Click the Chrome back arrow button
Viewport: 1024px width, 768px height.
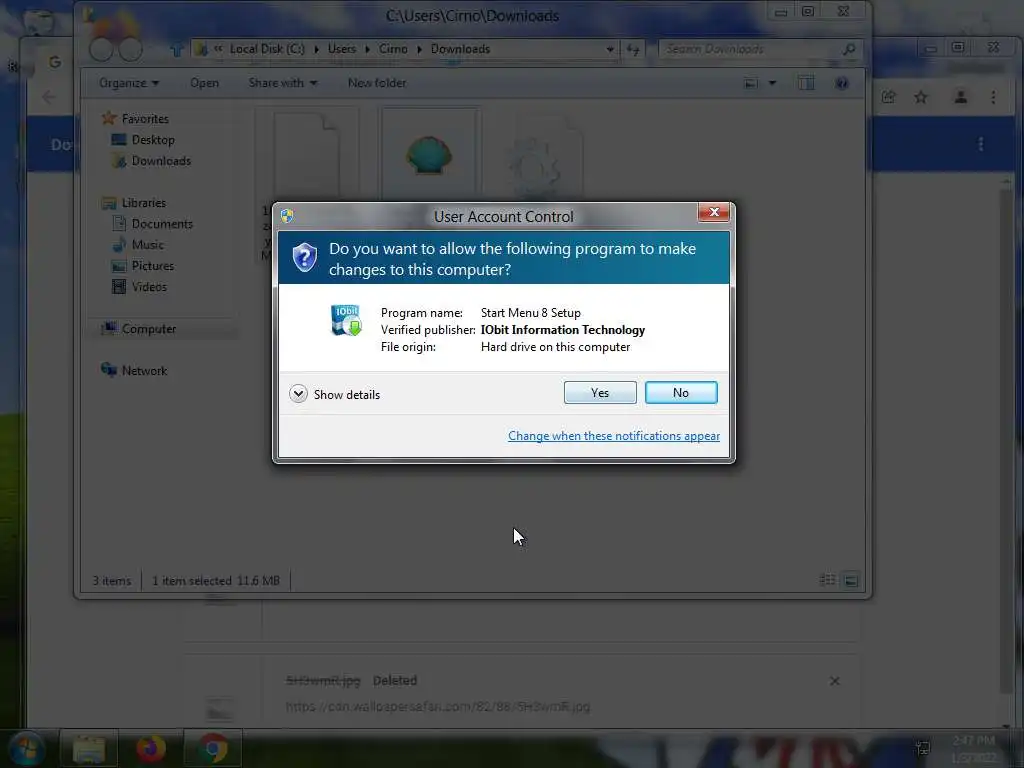point(48,97)
